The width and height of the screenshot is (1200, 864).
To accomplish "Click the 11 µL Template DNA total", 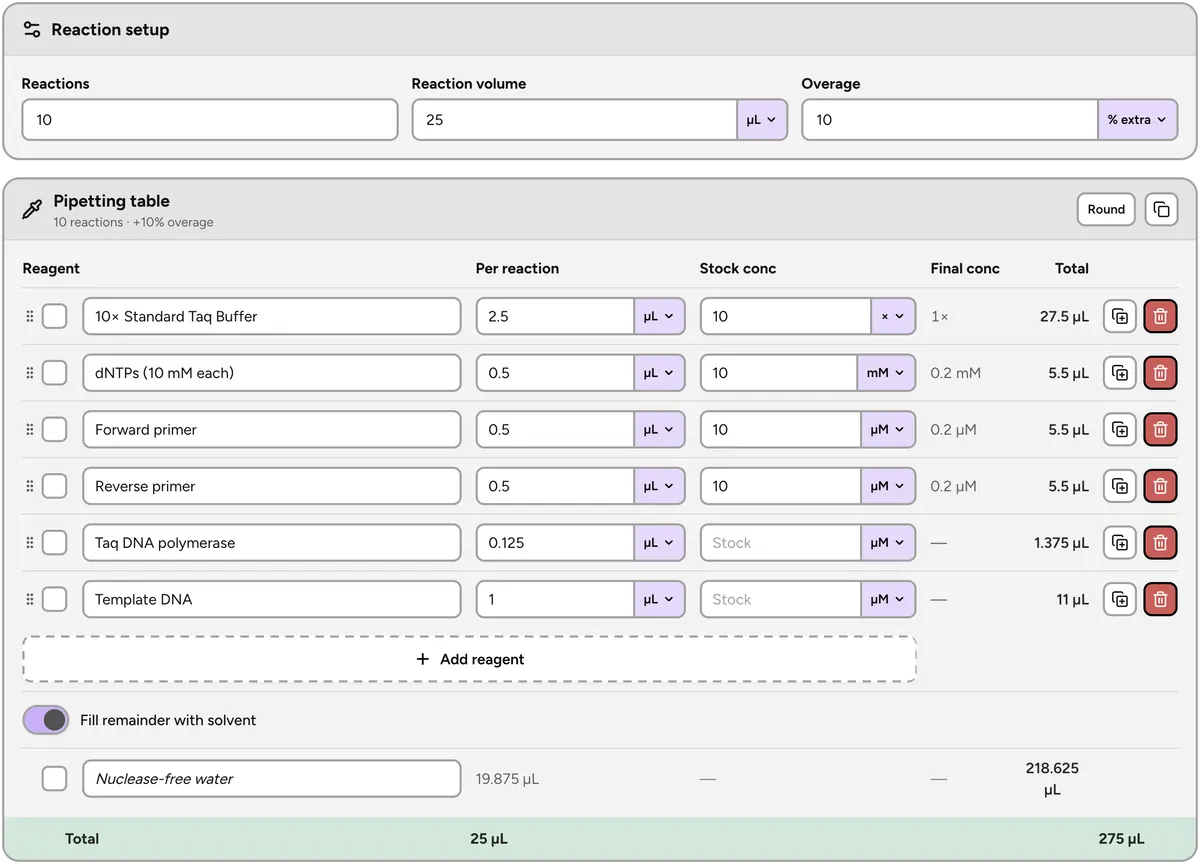I will point(1072,600).
